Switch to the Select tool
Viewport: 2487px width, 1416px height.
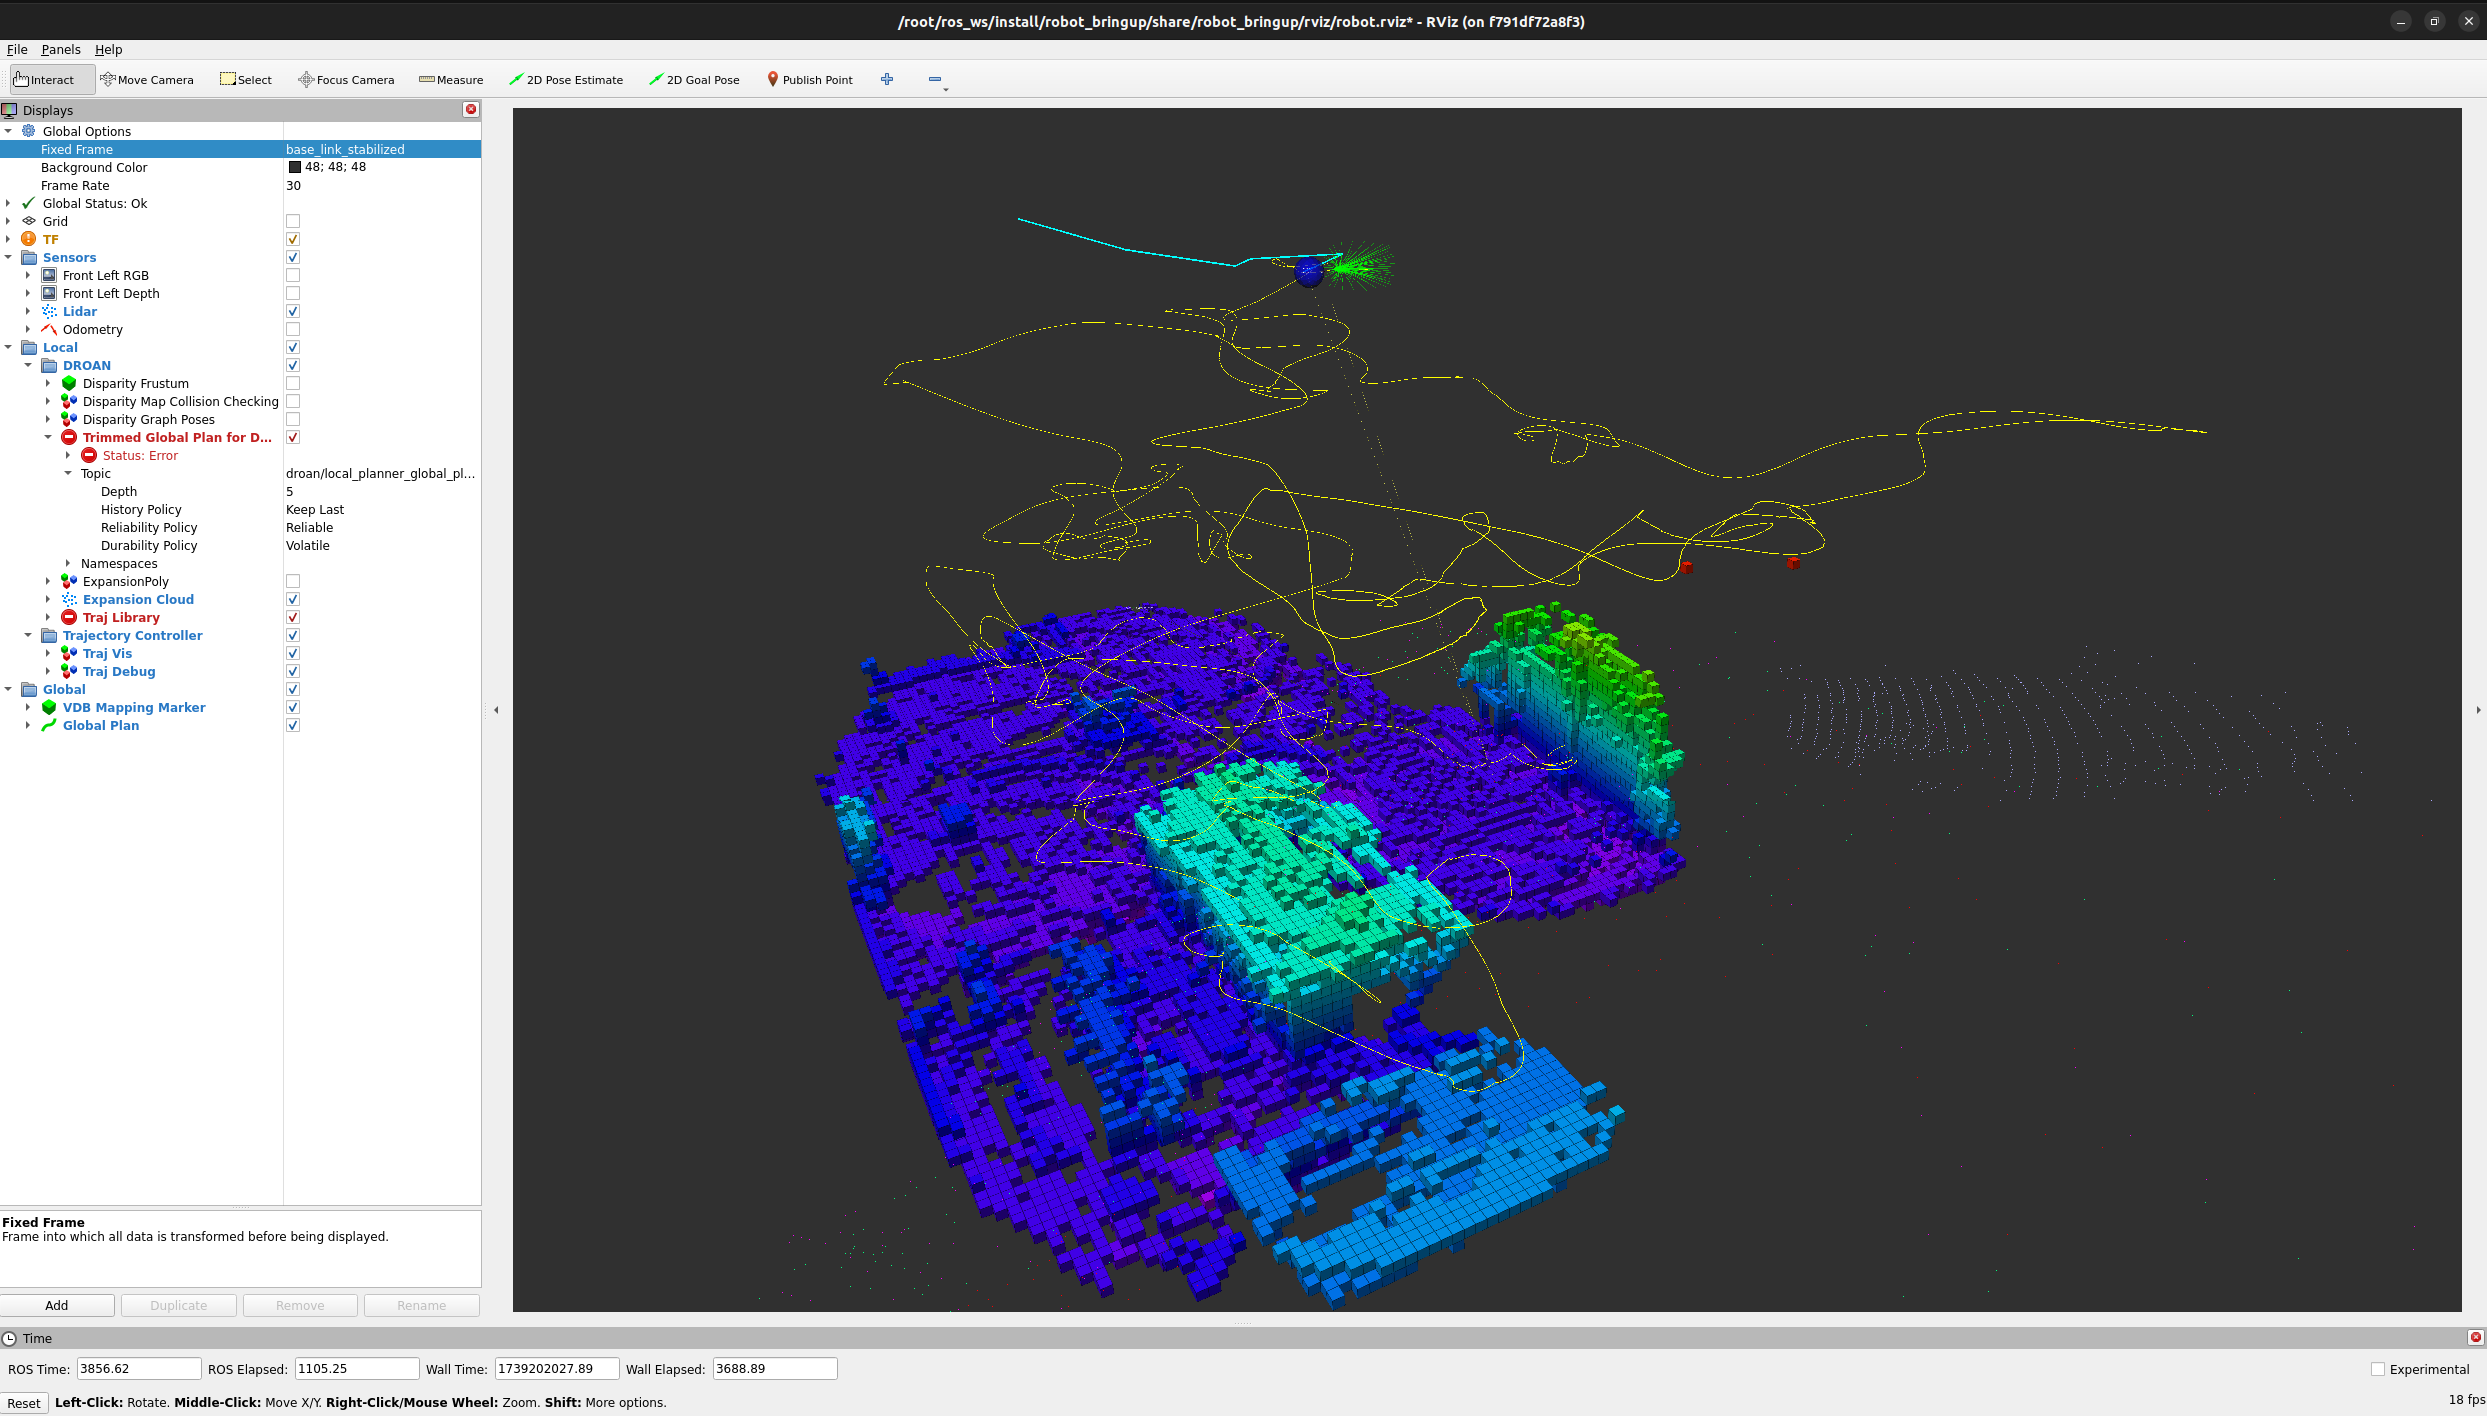tap(245, 79)
